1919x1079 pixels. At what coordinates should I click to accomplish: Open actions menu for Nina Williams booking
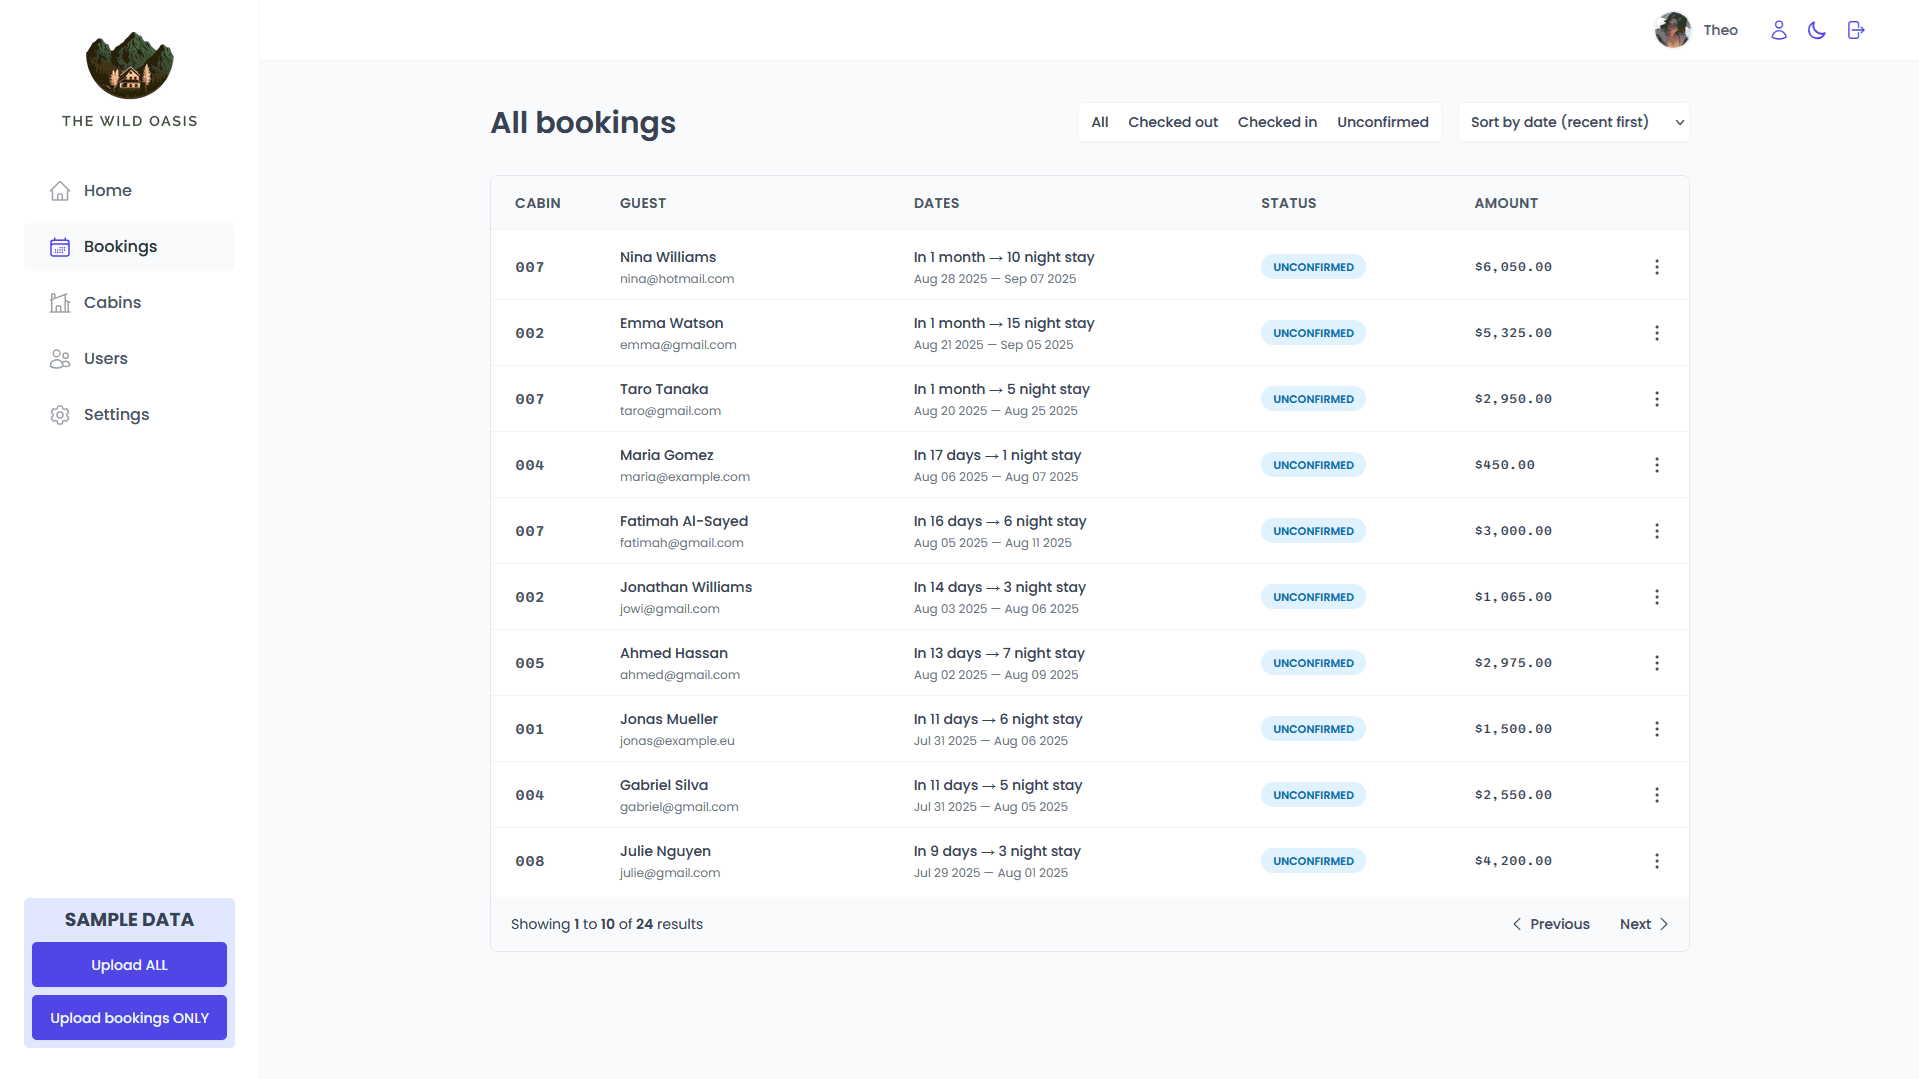coord(1657,266)
